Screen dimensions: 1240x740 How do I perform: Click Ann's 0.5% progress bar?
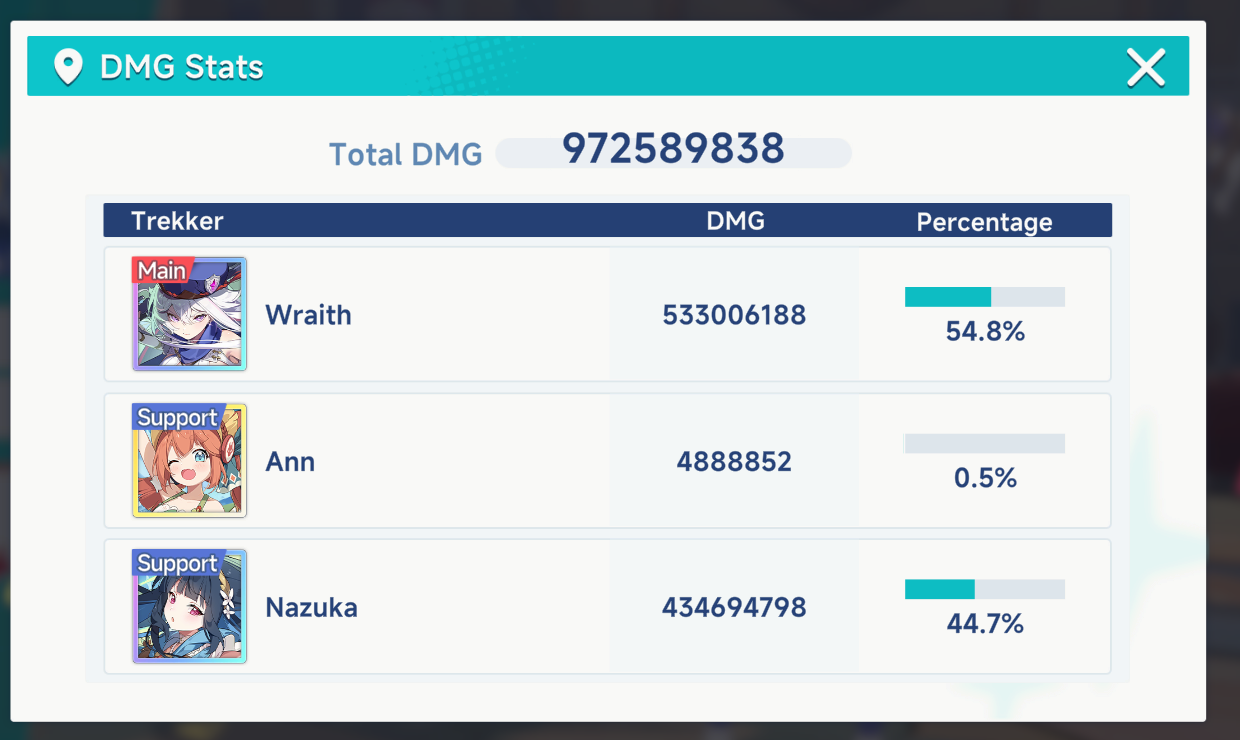(985, 443)
